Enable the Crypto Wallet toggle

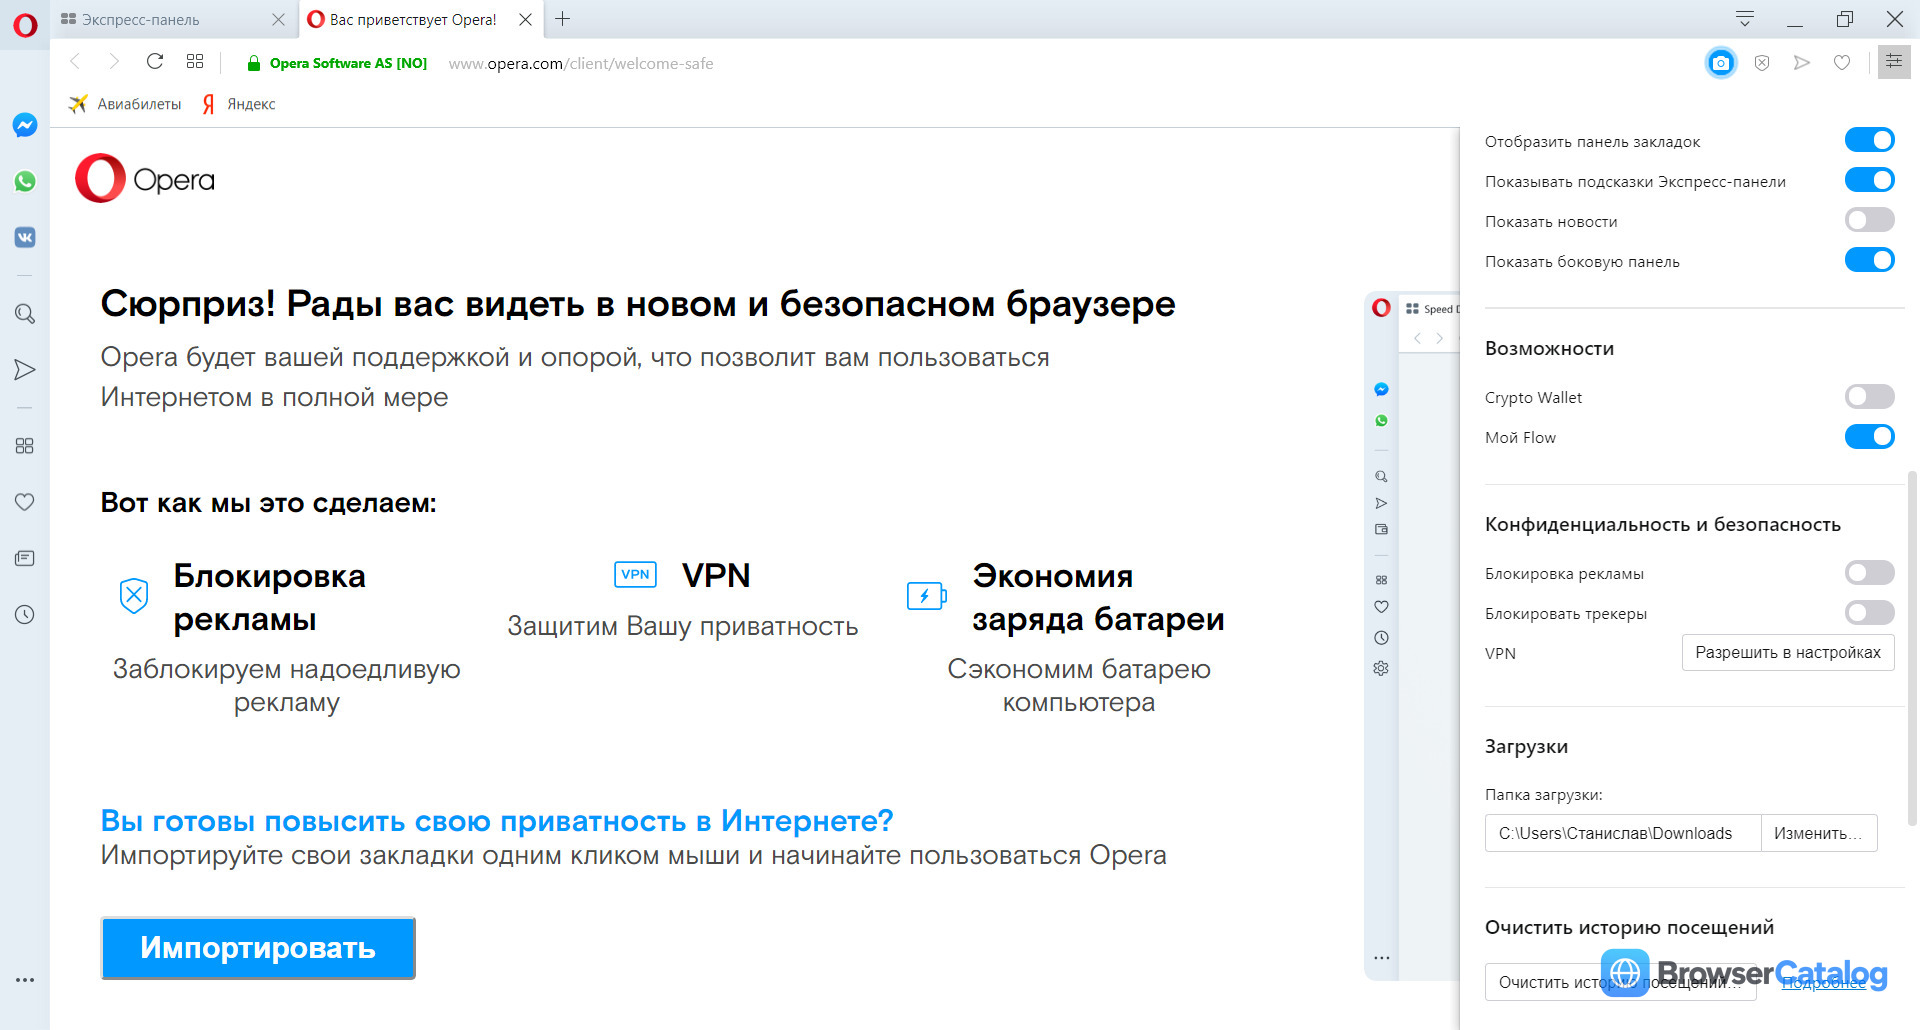tap(1869, 397)
